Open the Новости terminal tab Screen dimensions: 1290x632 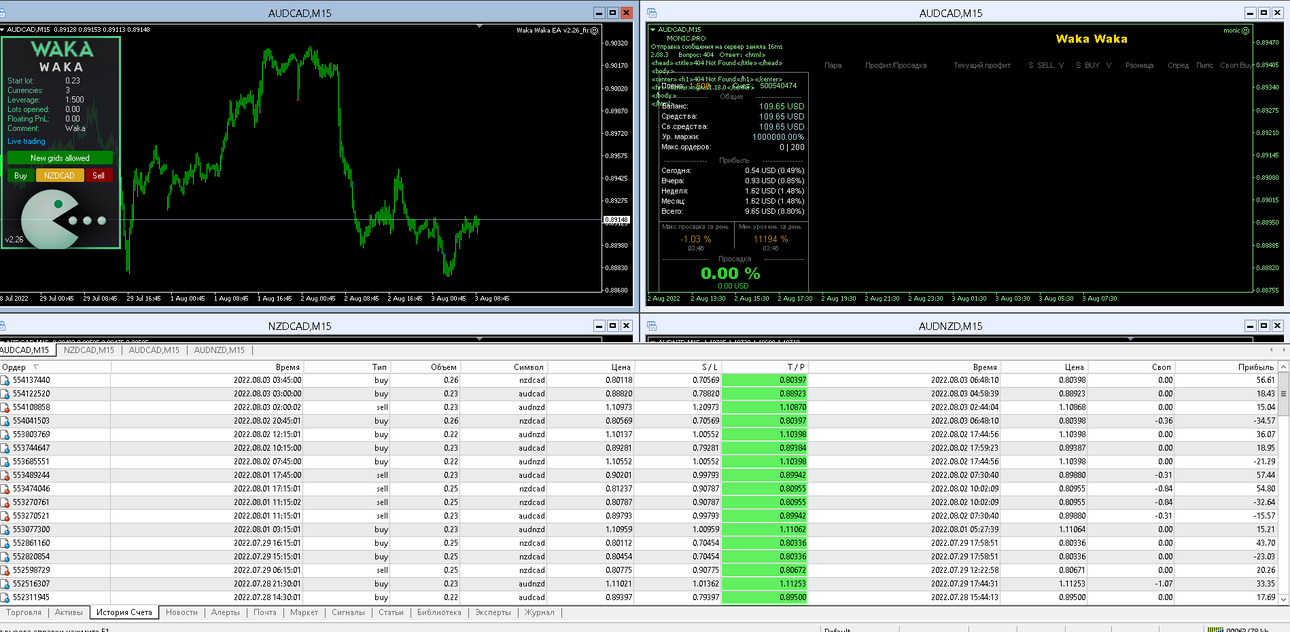pyautogui.click(x=181, y=612)
